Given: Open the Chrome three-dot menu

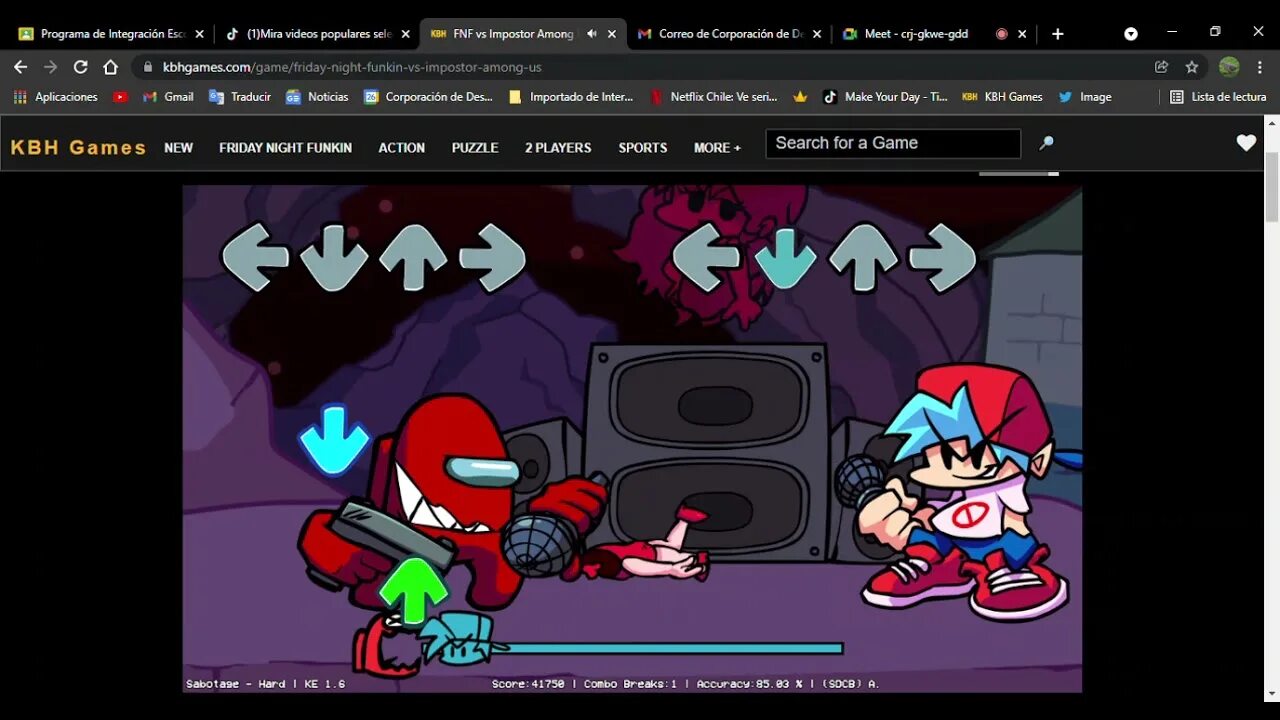Looking at the screenshot, I should click(1259, 67).
